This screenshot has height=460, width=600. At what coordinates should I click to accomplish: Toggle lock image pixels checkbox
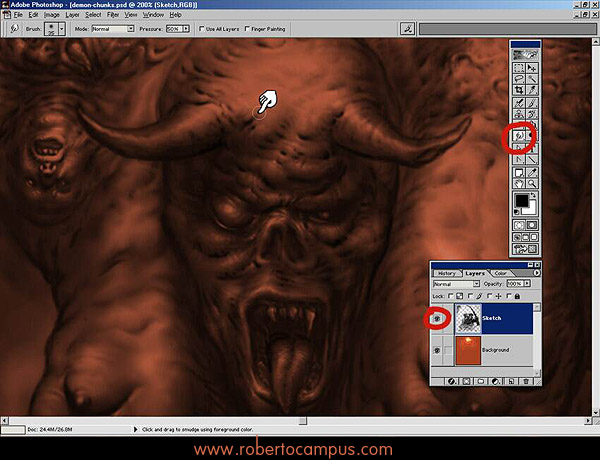tap(470, 296)
